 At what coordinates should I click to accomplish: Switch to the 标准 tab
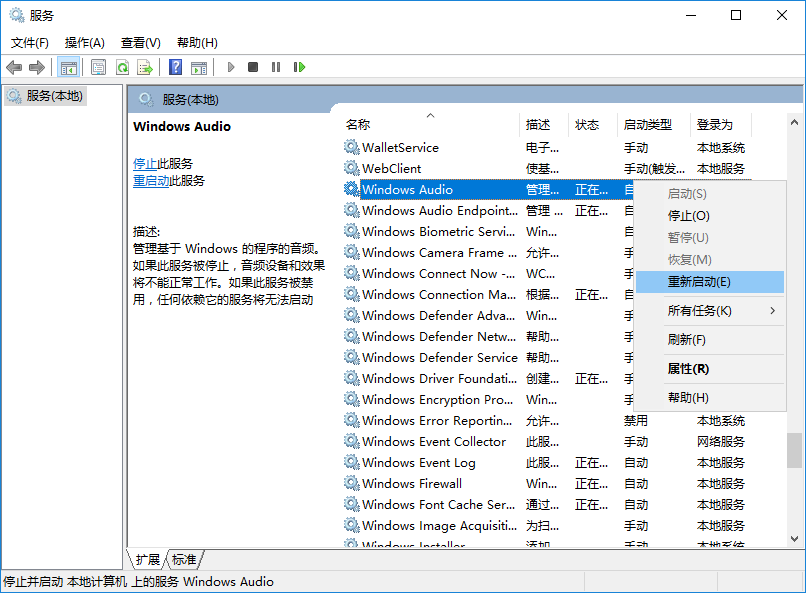[184, 559]
